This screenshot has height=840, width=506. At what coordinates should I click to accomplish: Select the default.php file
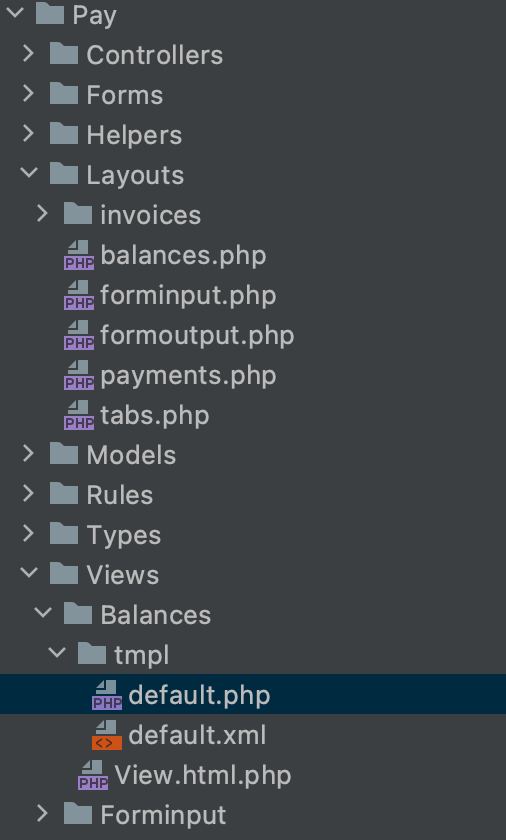(x=253, y=695)
